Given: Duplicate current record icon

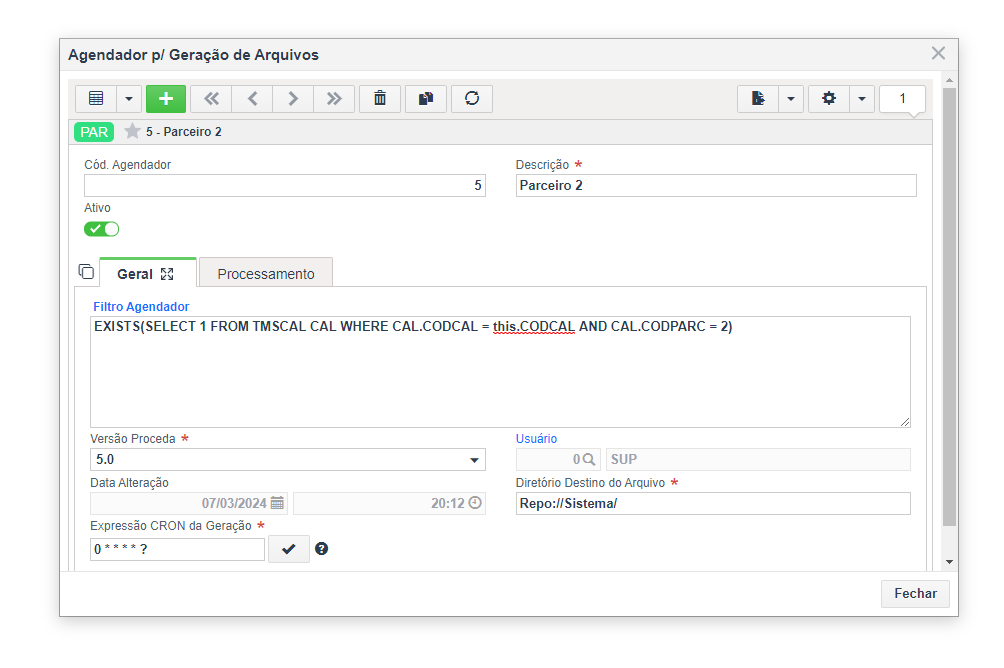Looking at the screenshot, I should [x=426, y=99].
